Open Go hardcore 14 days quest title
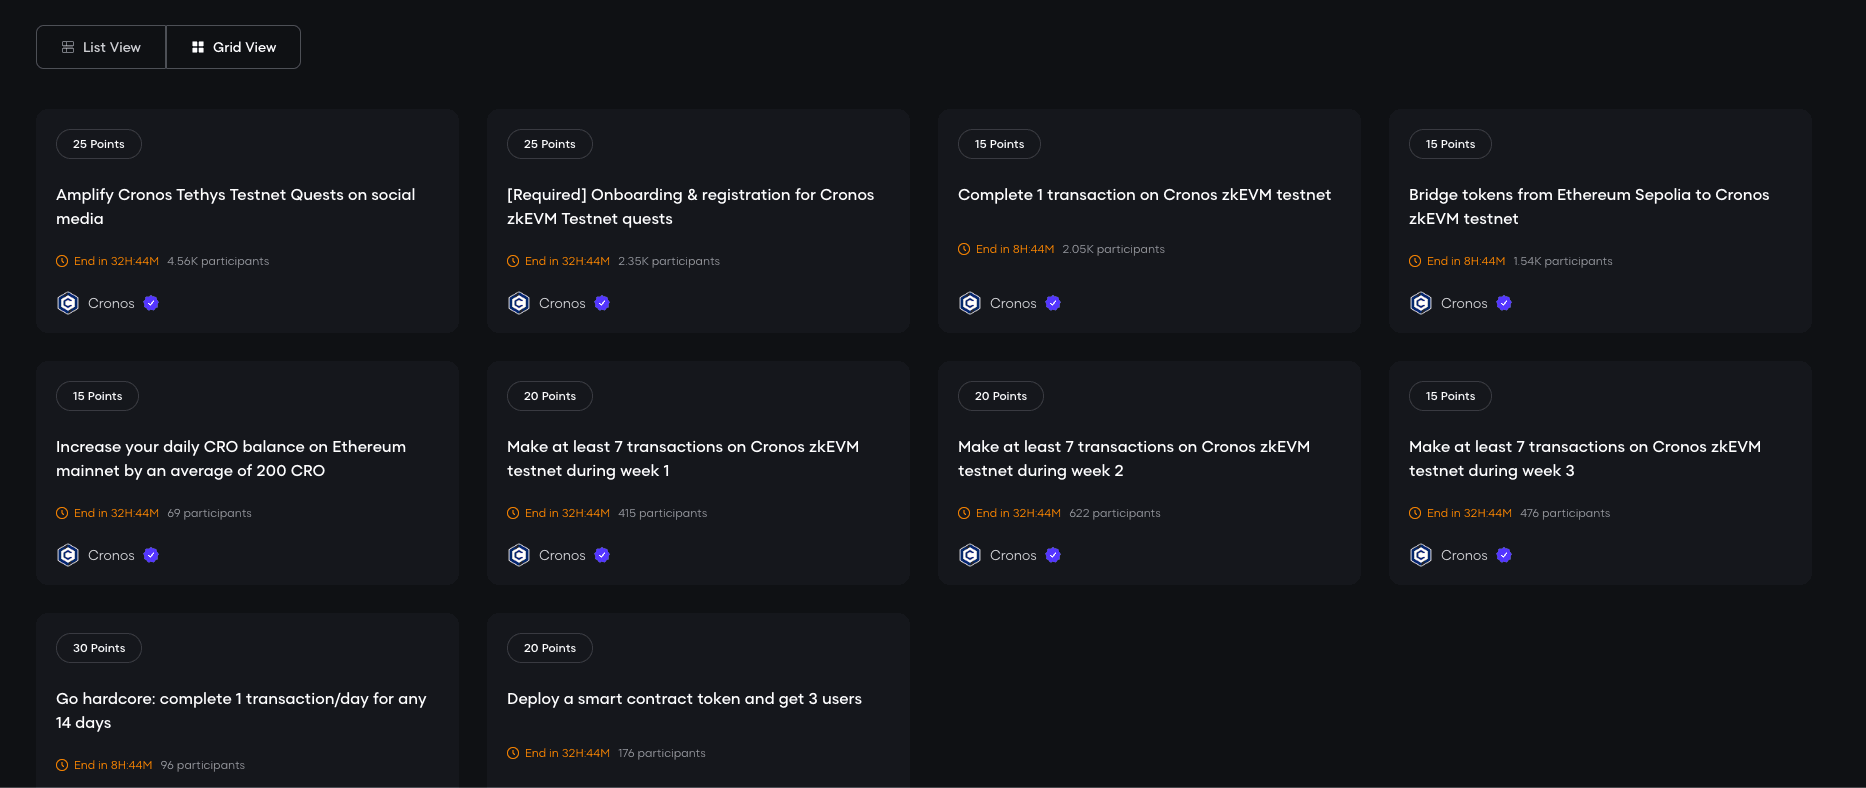1866x788 pixels. point(241,711)
